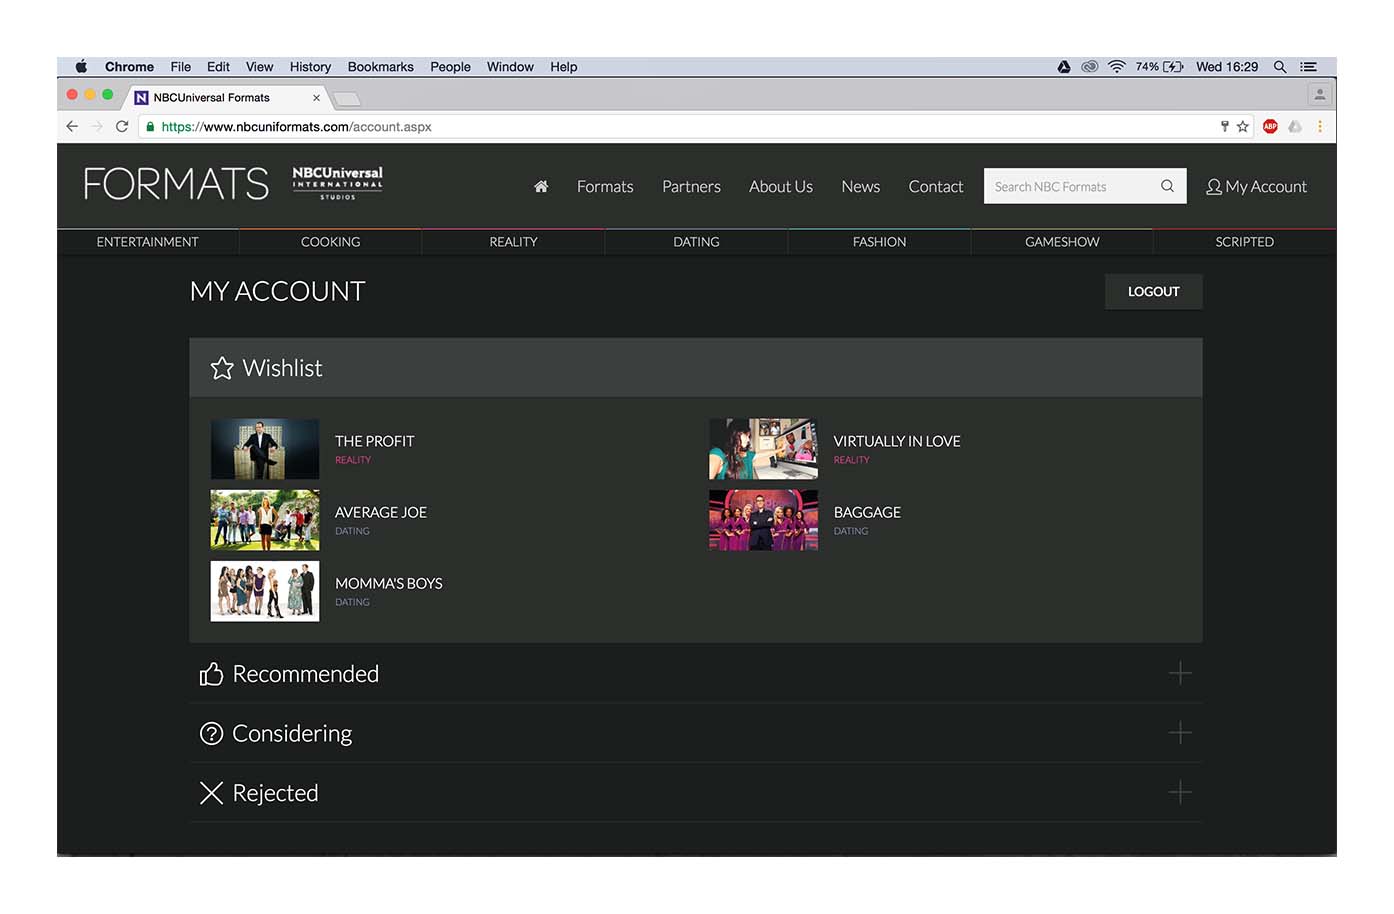
Task: Click the Google Drive extension icon in toolbar
Action: 1295,126
